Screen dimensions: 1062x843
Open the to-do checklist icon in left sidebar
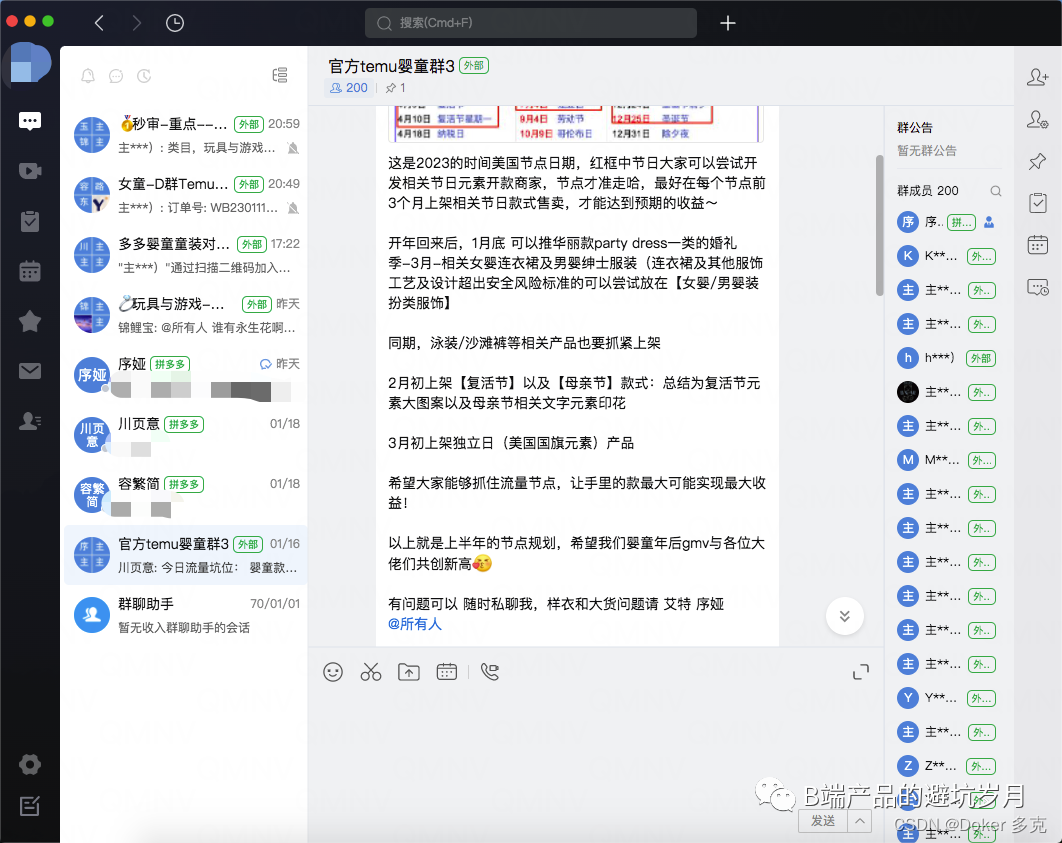pos(30,221)
